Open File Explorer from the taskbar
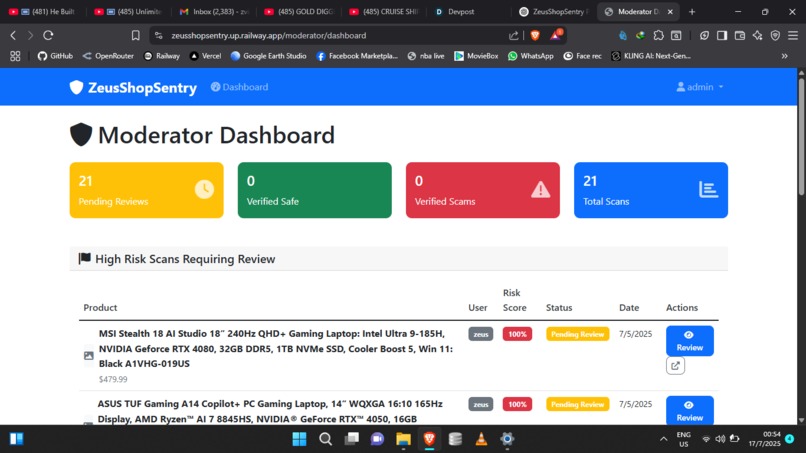Image resolution: width=806 pixels, height=453 pixels. tap(404, 439)
